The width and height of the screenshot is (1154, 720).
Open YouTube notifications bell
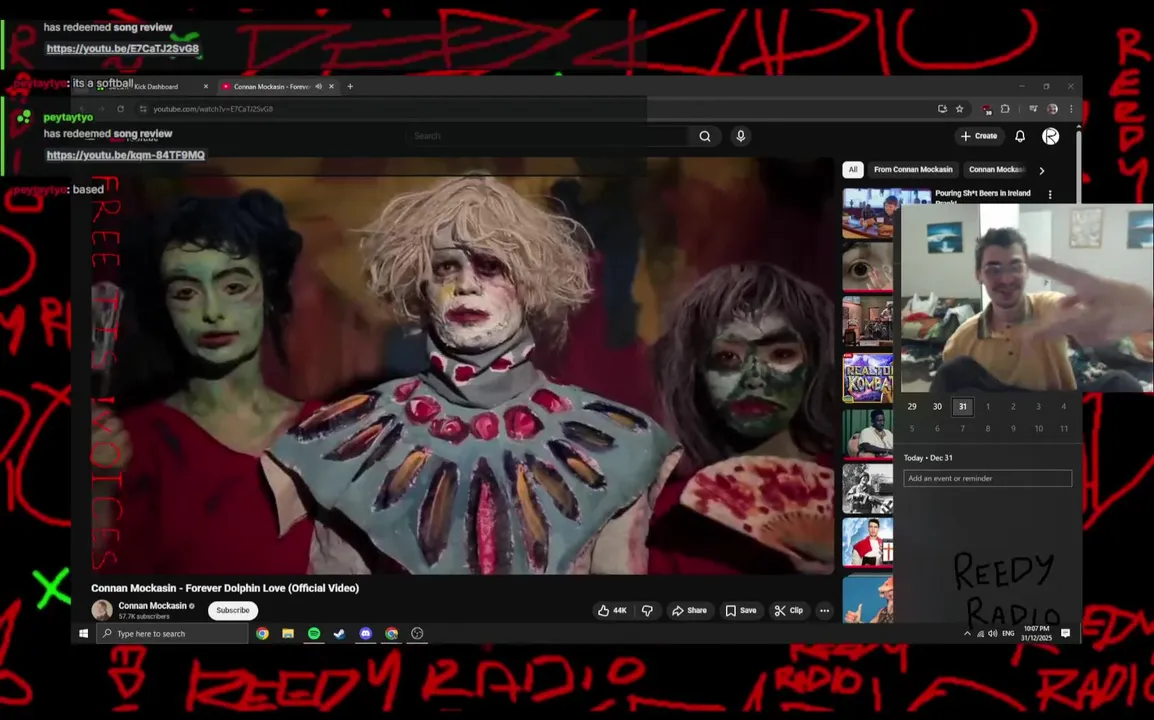[x=1020, y=136]
